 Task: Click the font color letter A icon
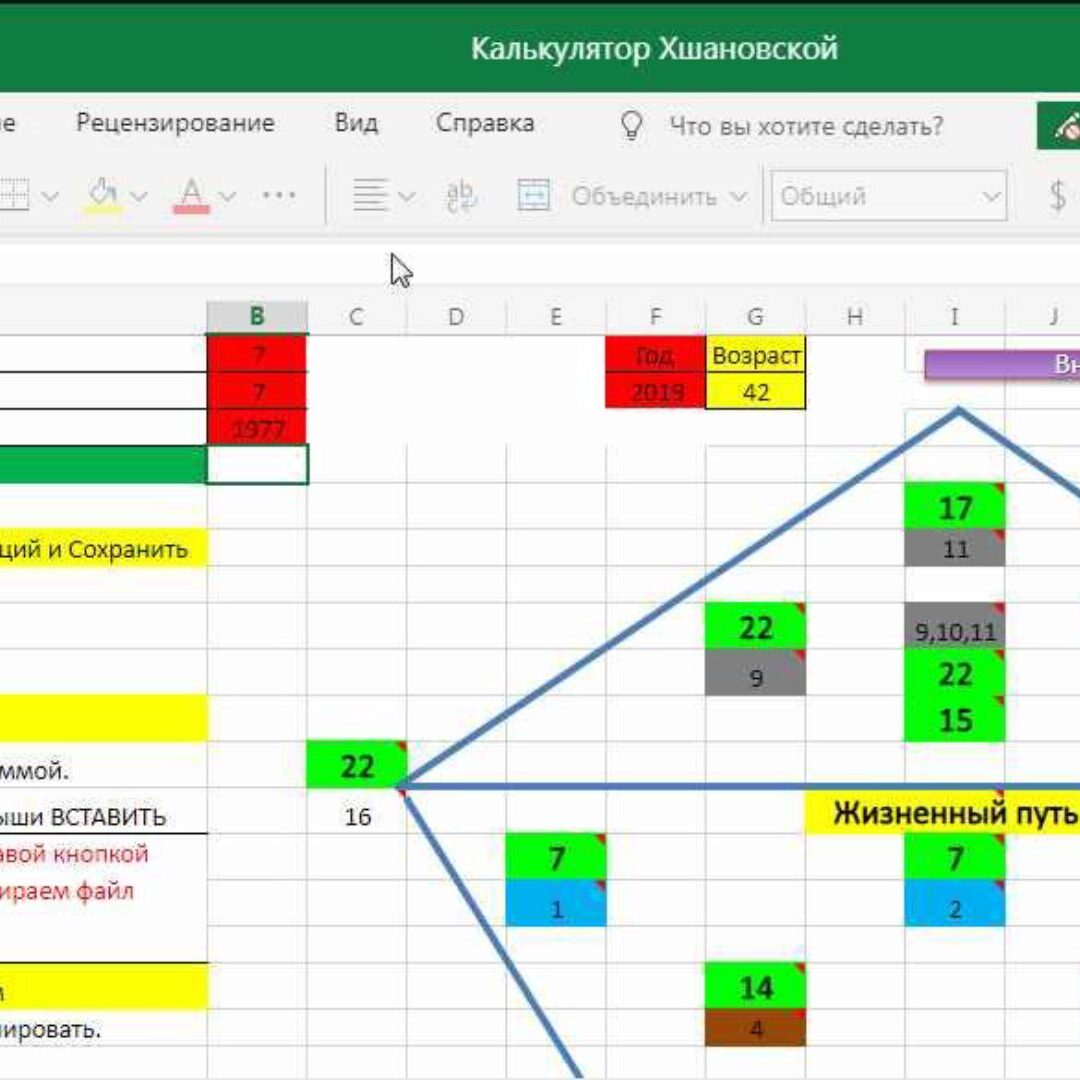tap(191, 194)
